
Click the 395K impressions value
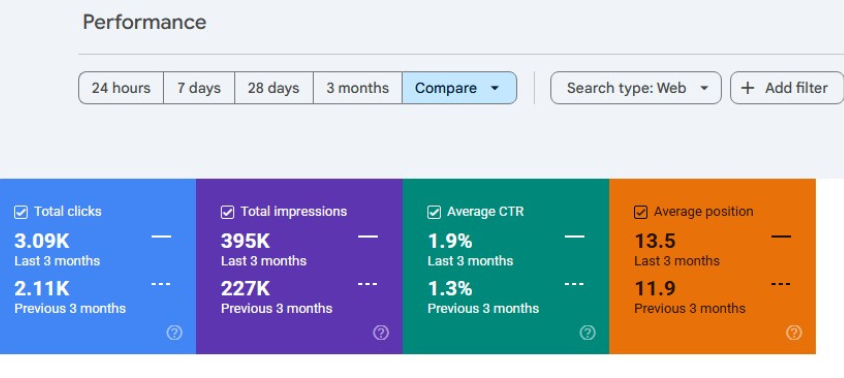245,241
